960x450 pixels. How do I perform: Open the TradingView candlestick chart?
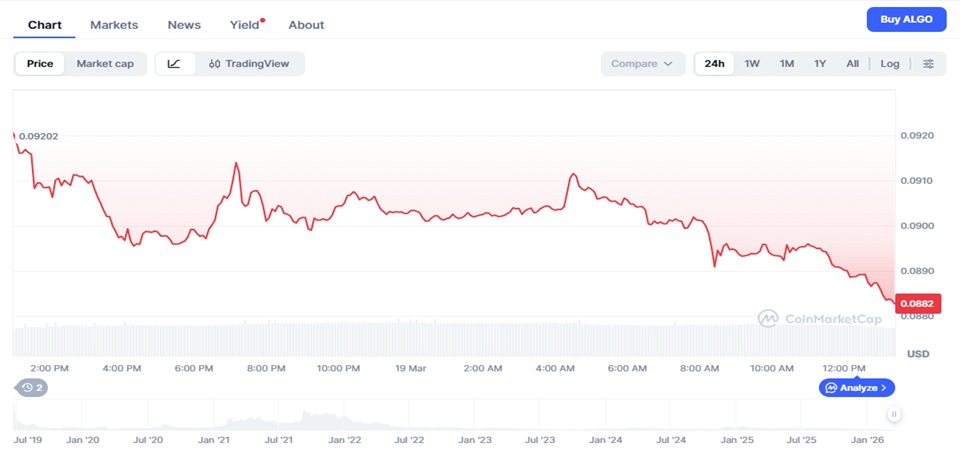click(x=249, y=64)
